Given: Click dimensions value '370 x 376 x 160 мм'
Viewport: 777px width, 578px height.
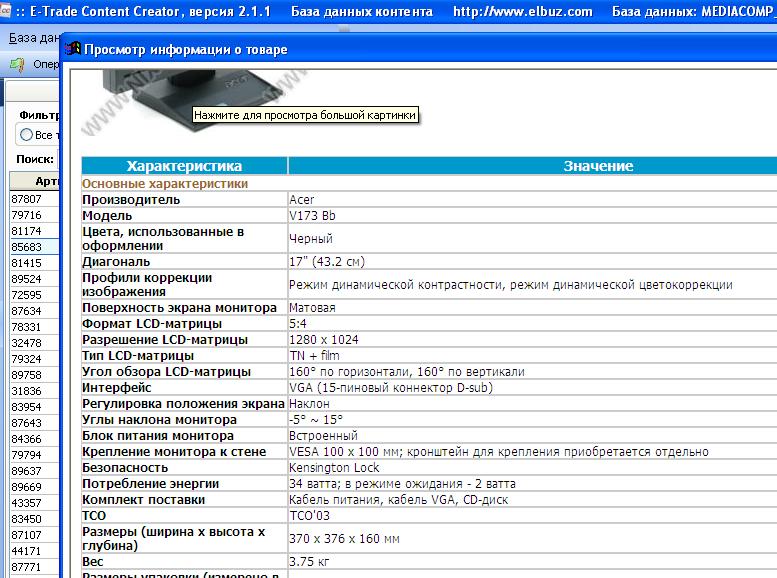Looking at the screenshot, I should (x=344, y=538).
